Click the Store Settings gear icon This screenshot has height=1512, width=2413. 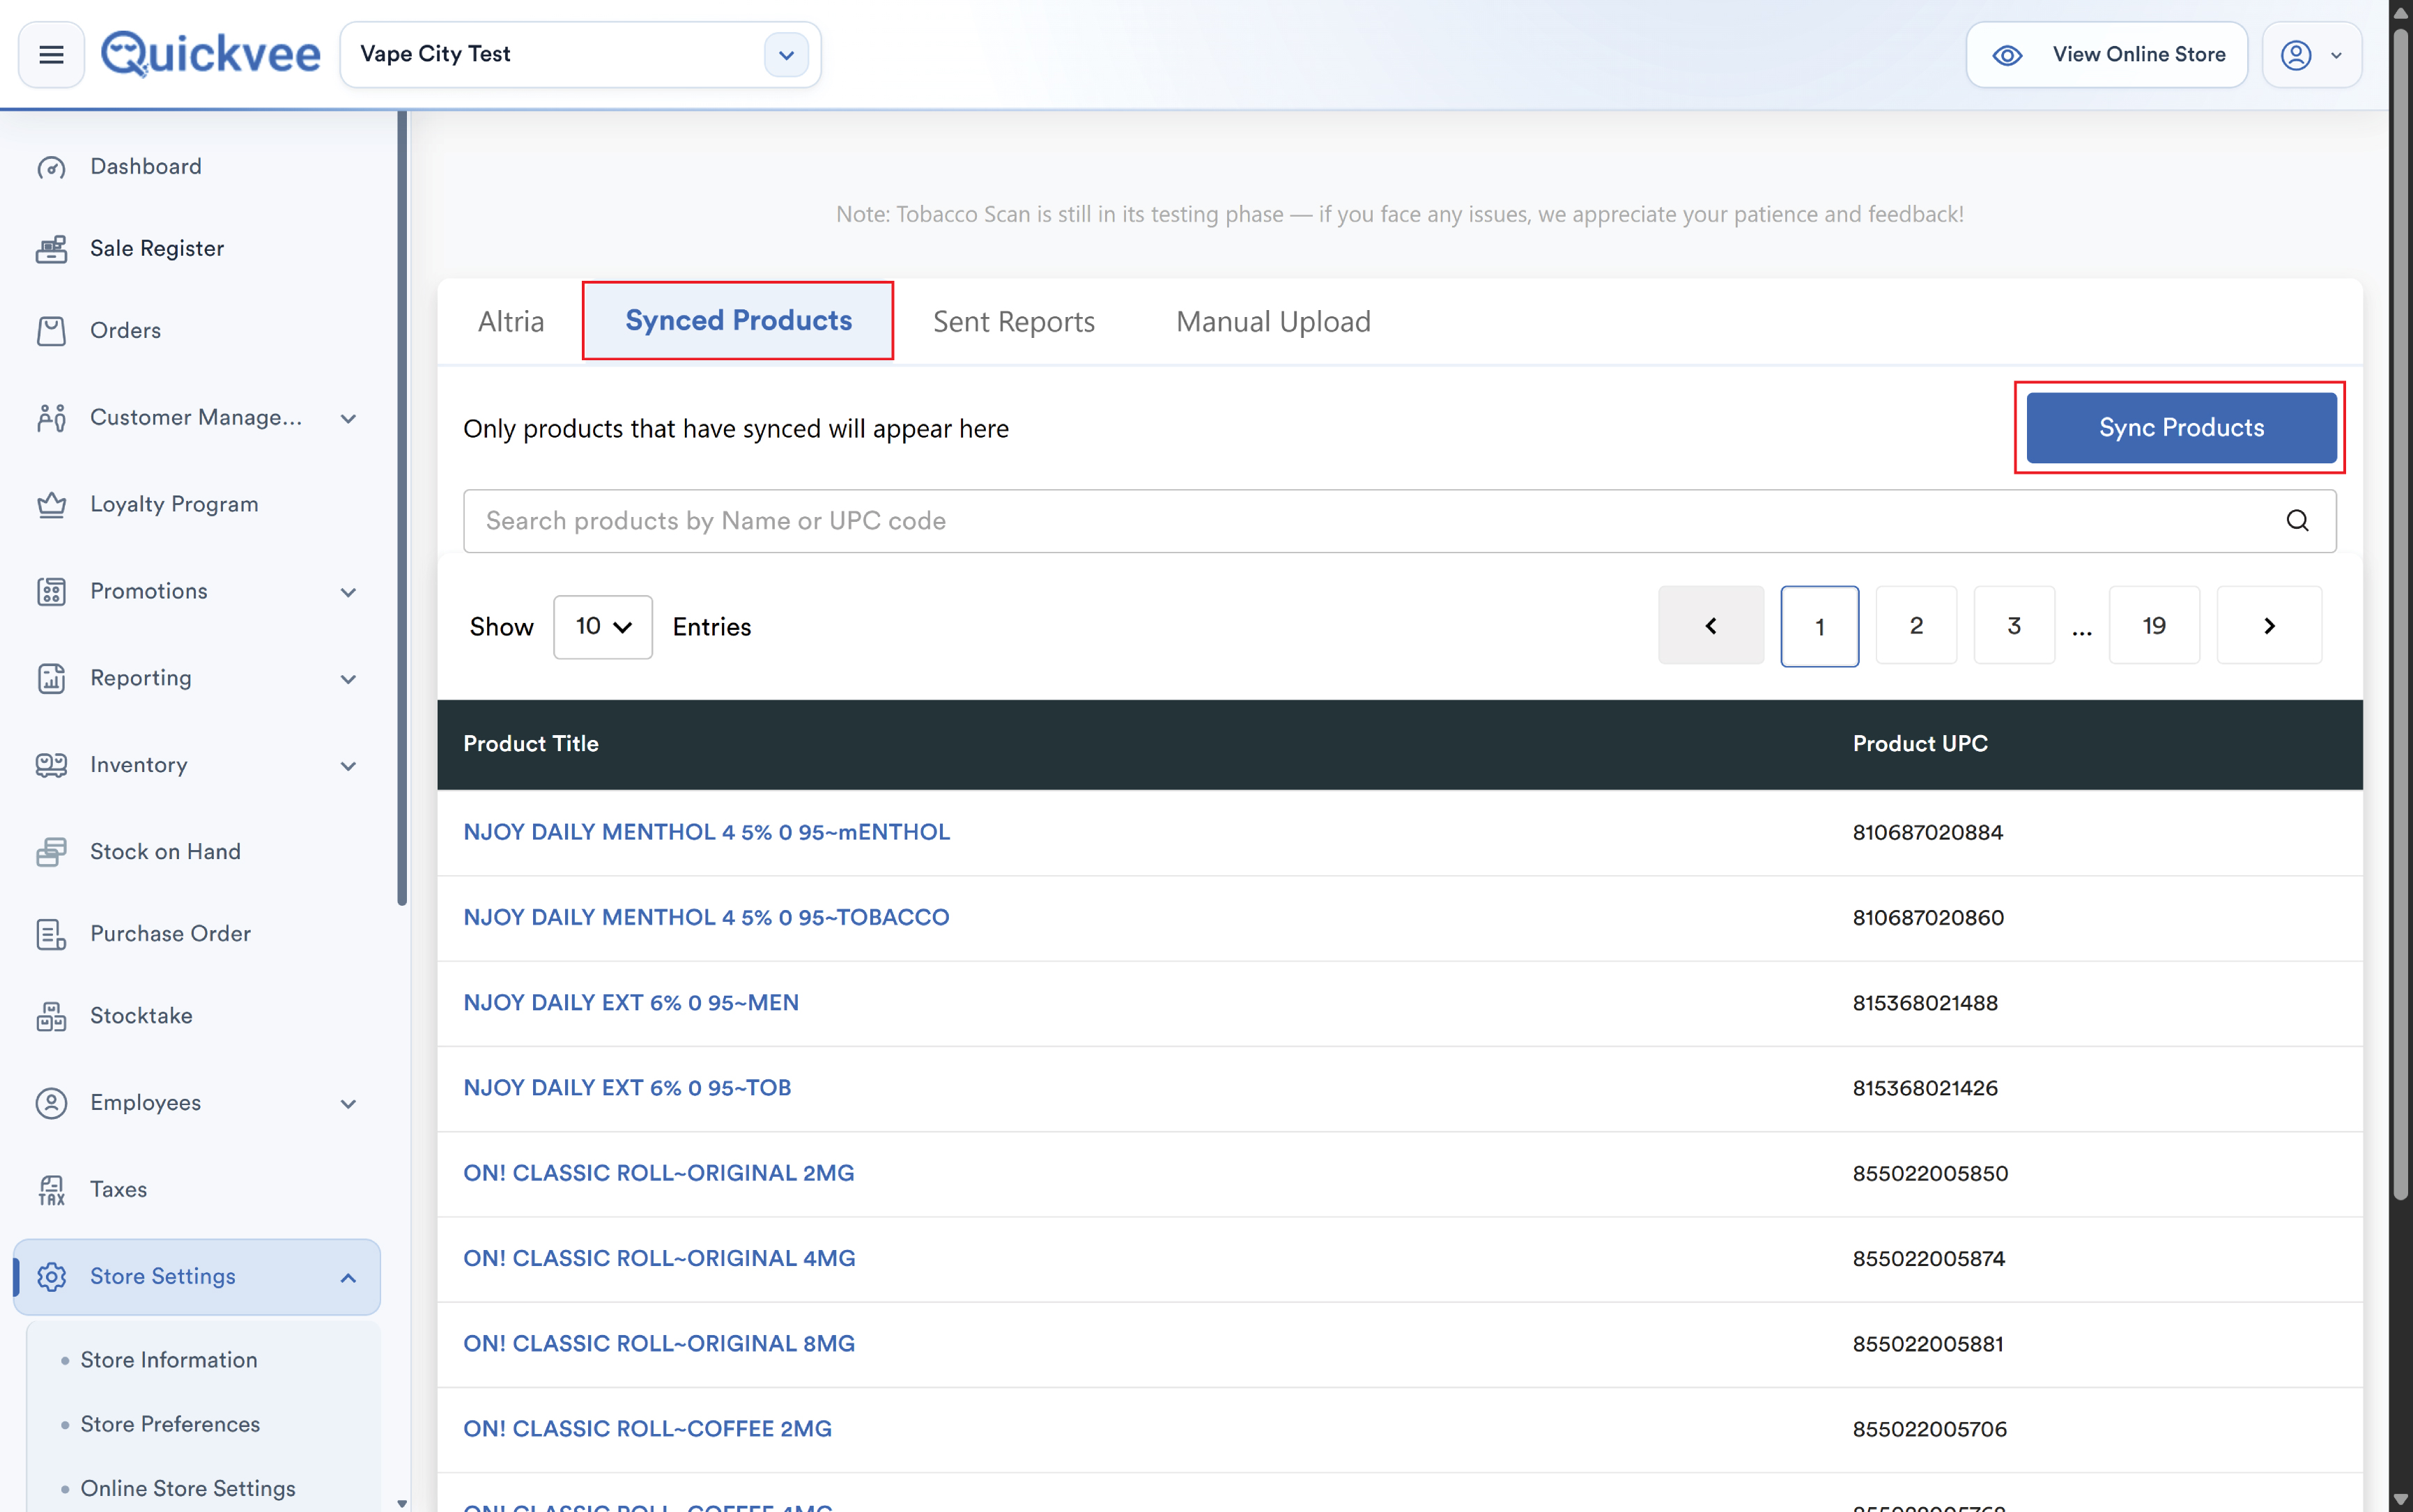point(51,1277)
